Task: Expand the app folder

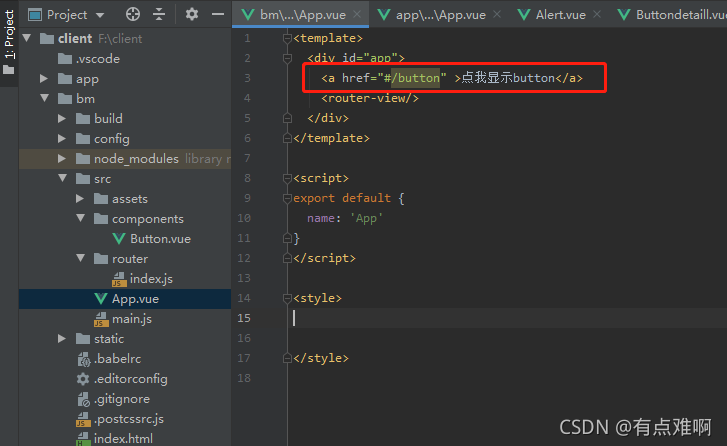Action: (44, 78)
